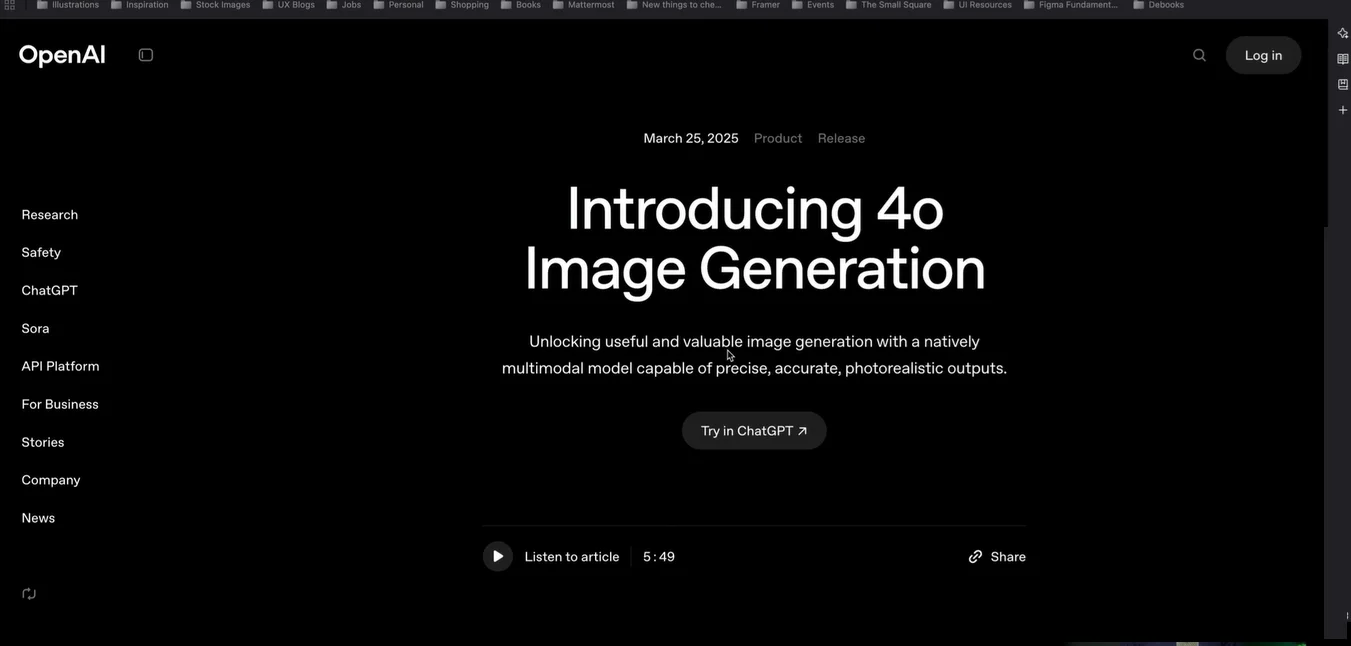Viewport: 1351px width, 646px height.
Task: Open the apps grid icon in bookmarks bar
Action: (x=10, y=5)
